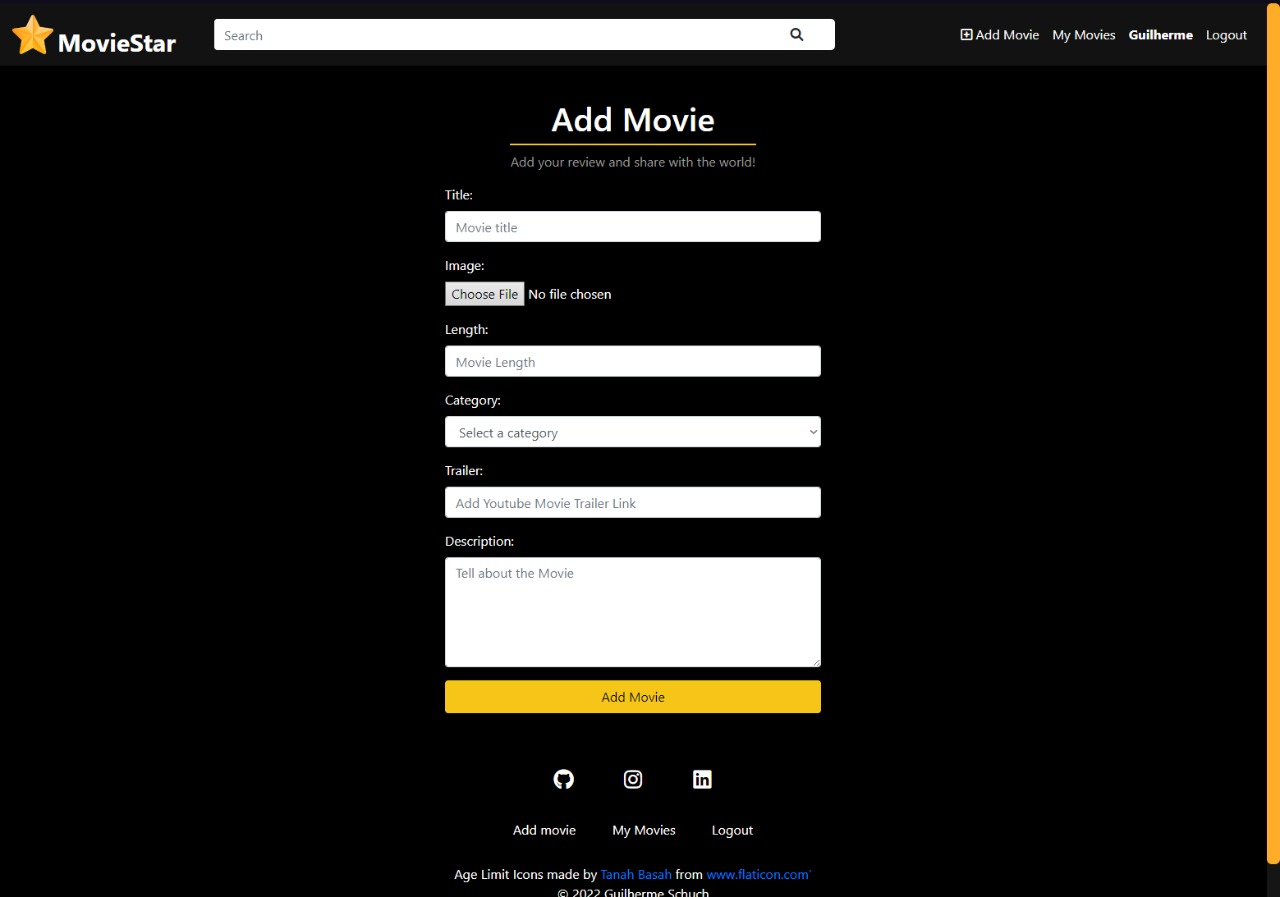Open the Select a category dropdown
Screen dimensions: 1280x897
click(632, 431)
